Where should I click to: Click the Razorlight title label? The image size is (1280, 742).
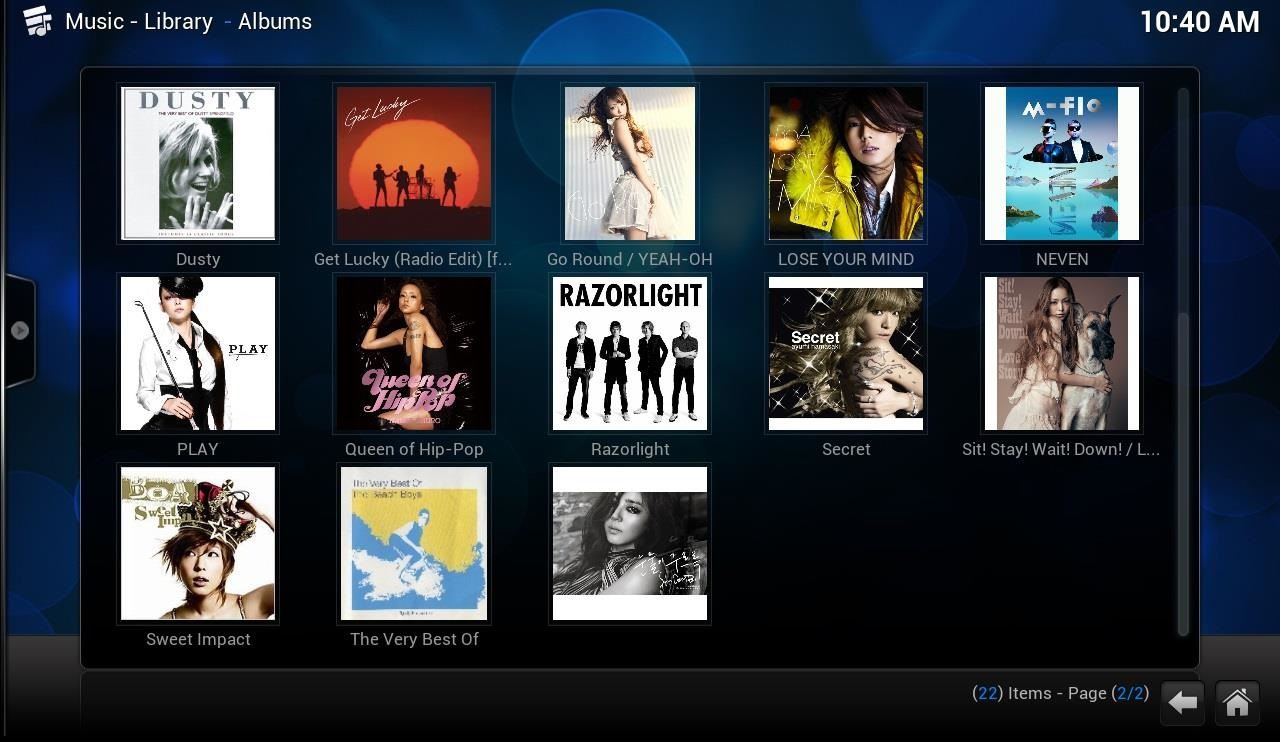(630, 449)
